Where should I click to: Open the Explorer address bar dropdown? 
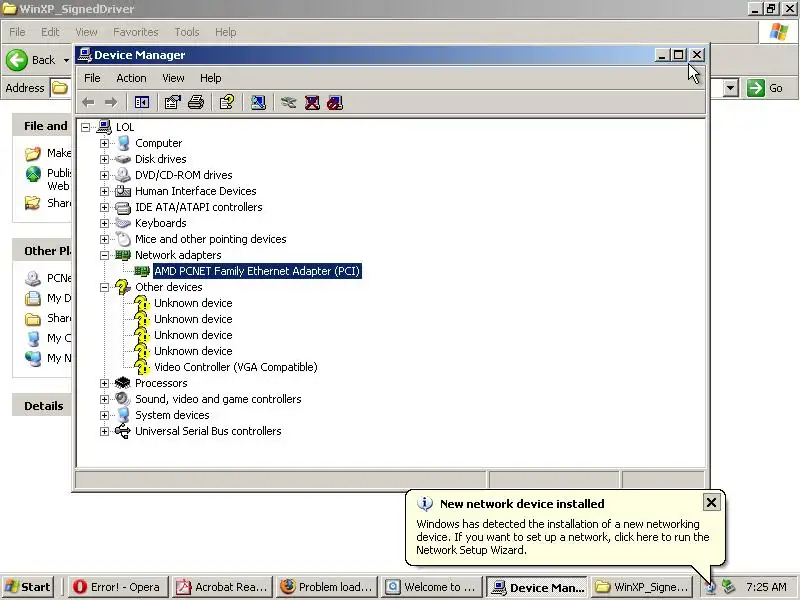[x=731, y=88]
